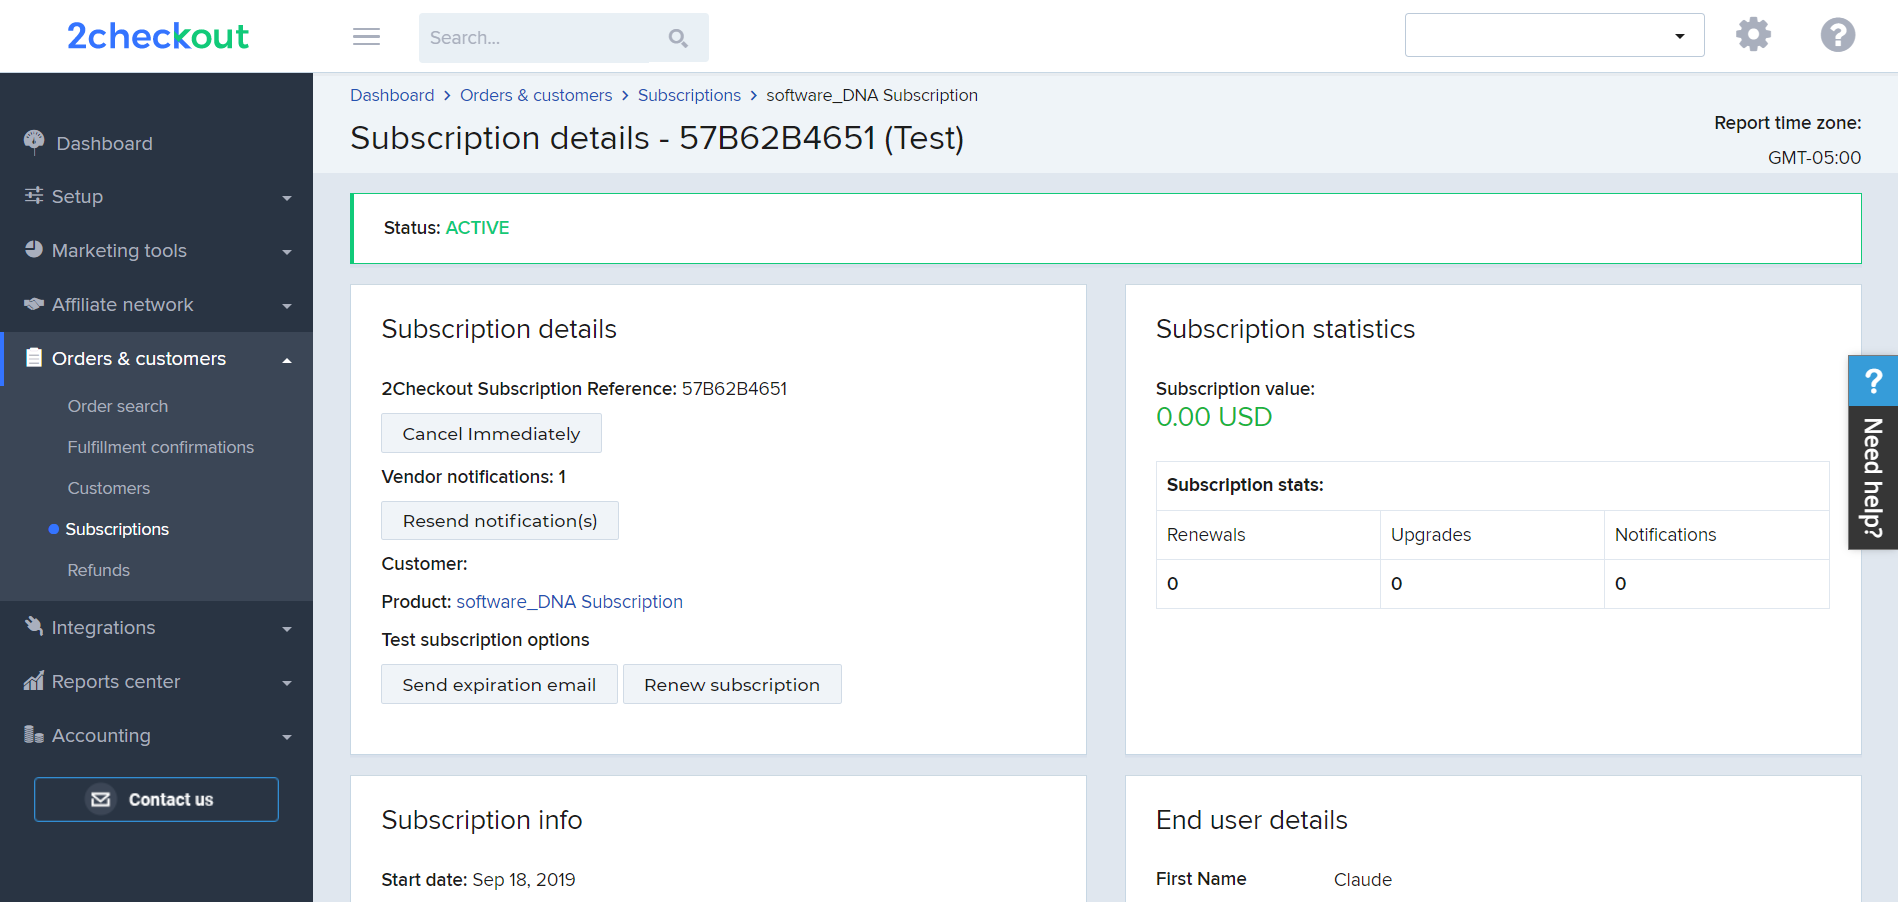The height and width of the screenshot is (902, 1898).
Task: Open settings gear icon in header
Action: [1753, 35]
